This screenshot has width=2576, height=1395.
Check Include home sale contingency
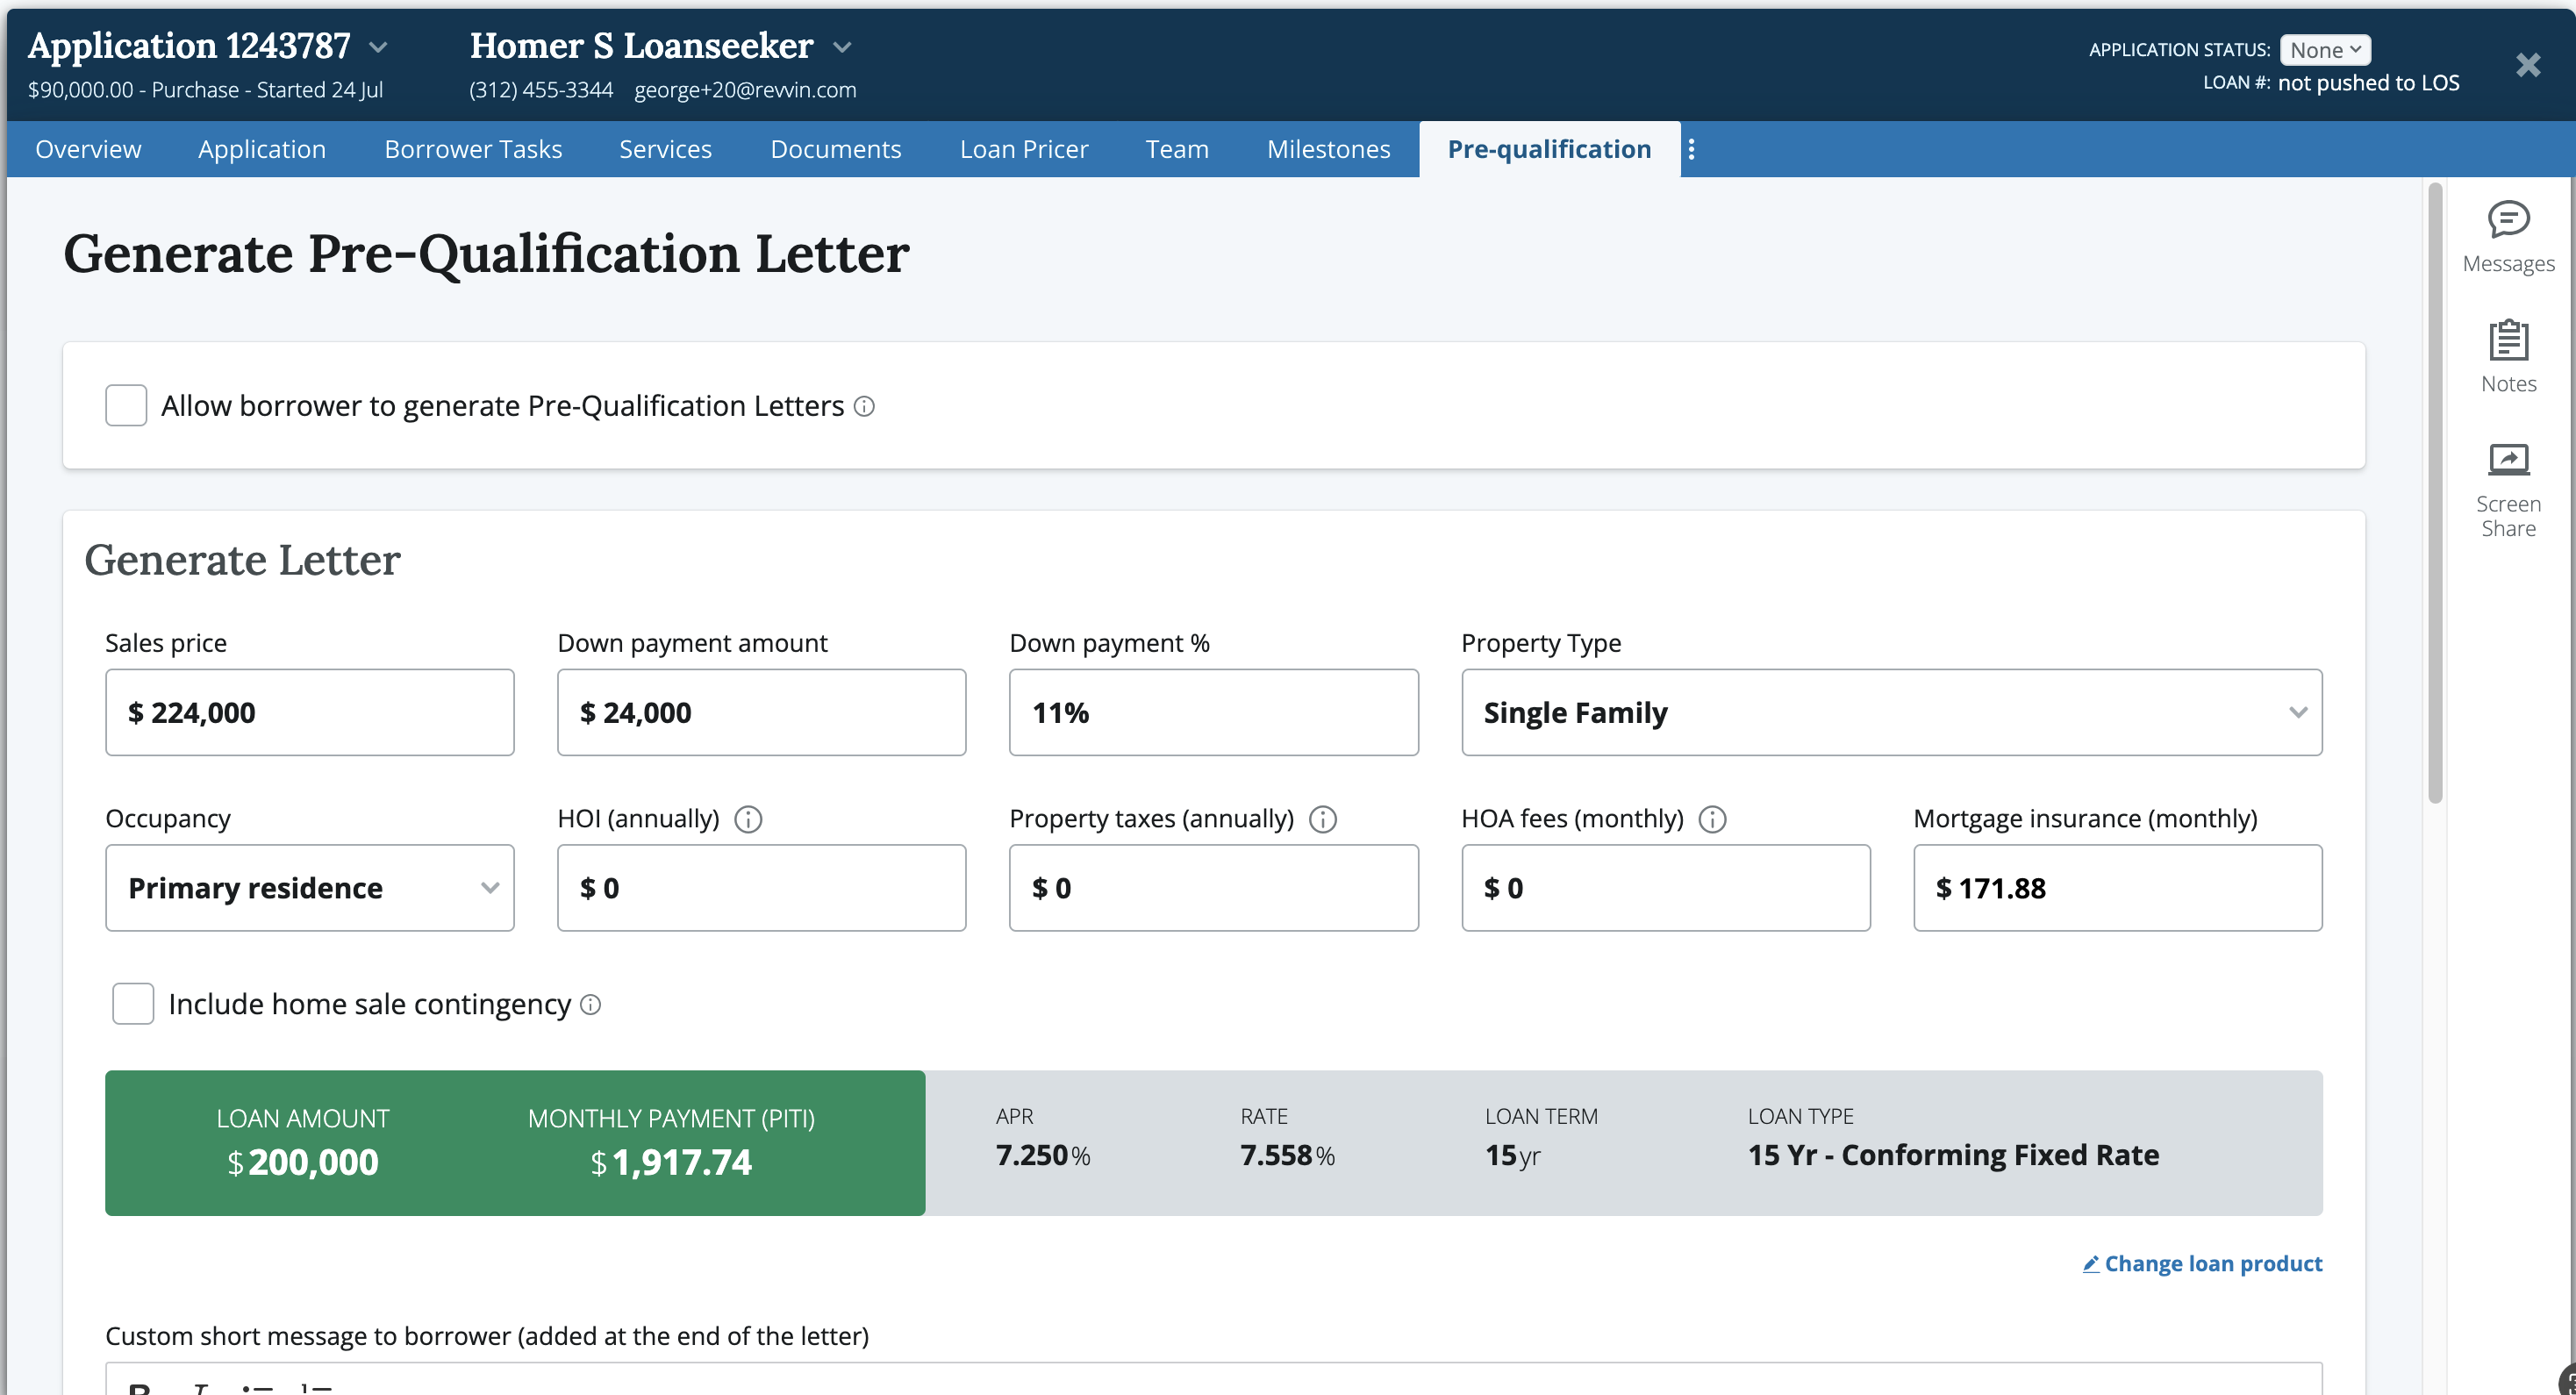pos(133,1003)
